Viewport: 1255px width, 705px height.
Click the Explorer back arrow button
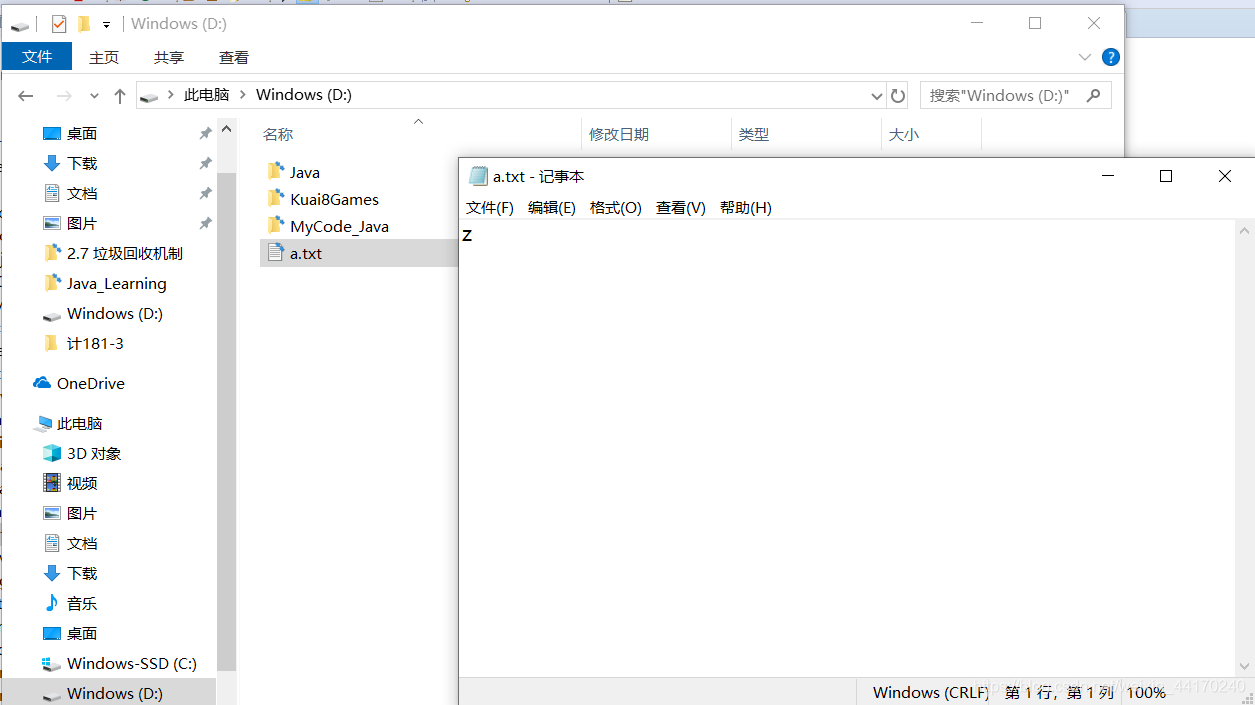click(x=26, y=96)
